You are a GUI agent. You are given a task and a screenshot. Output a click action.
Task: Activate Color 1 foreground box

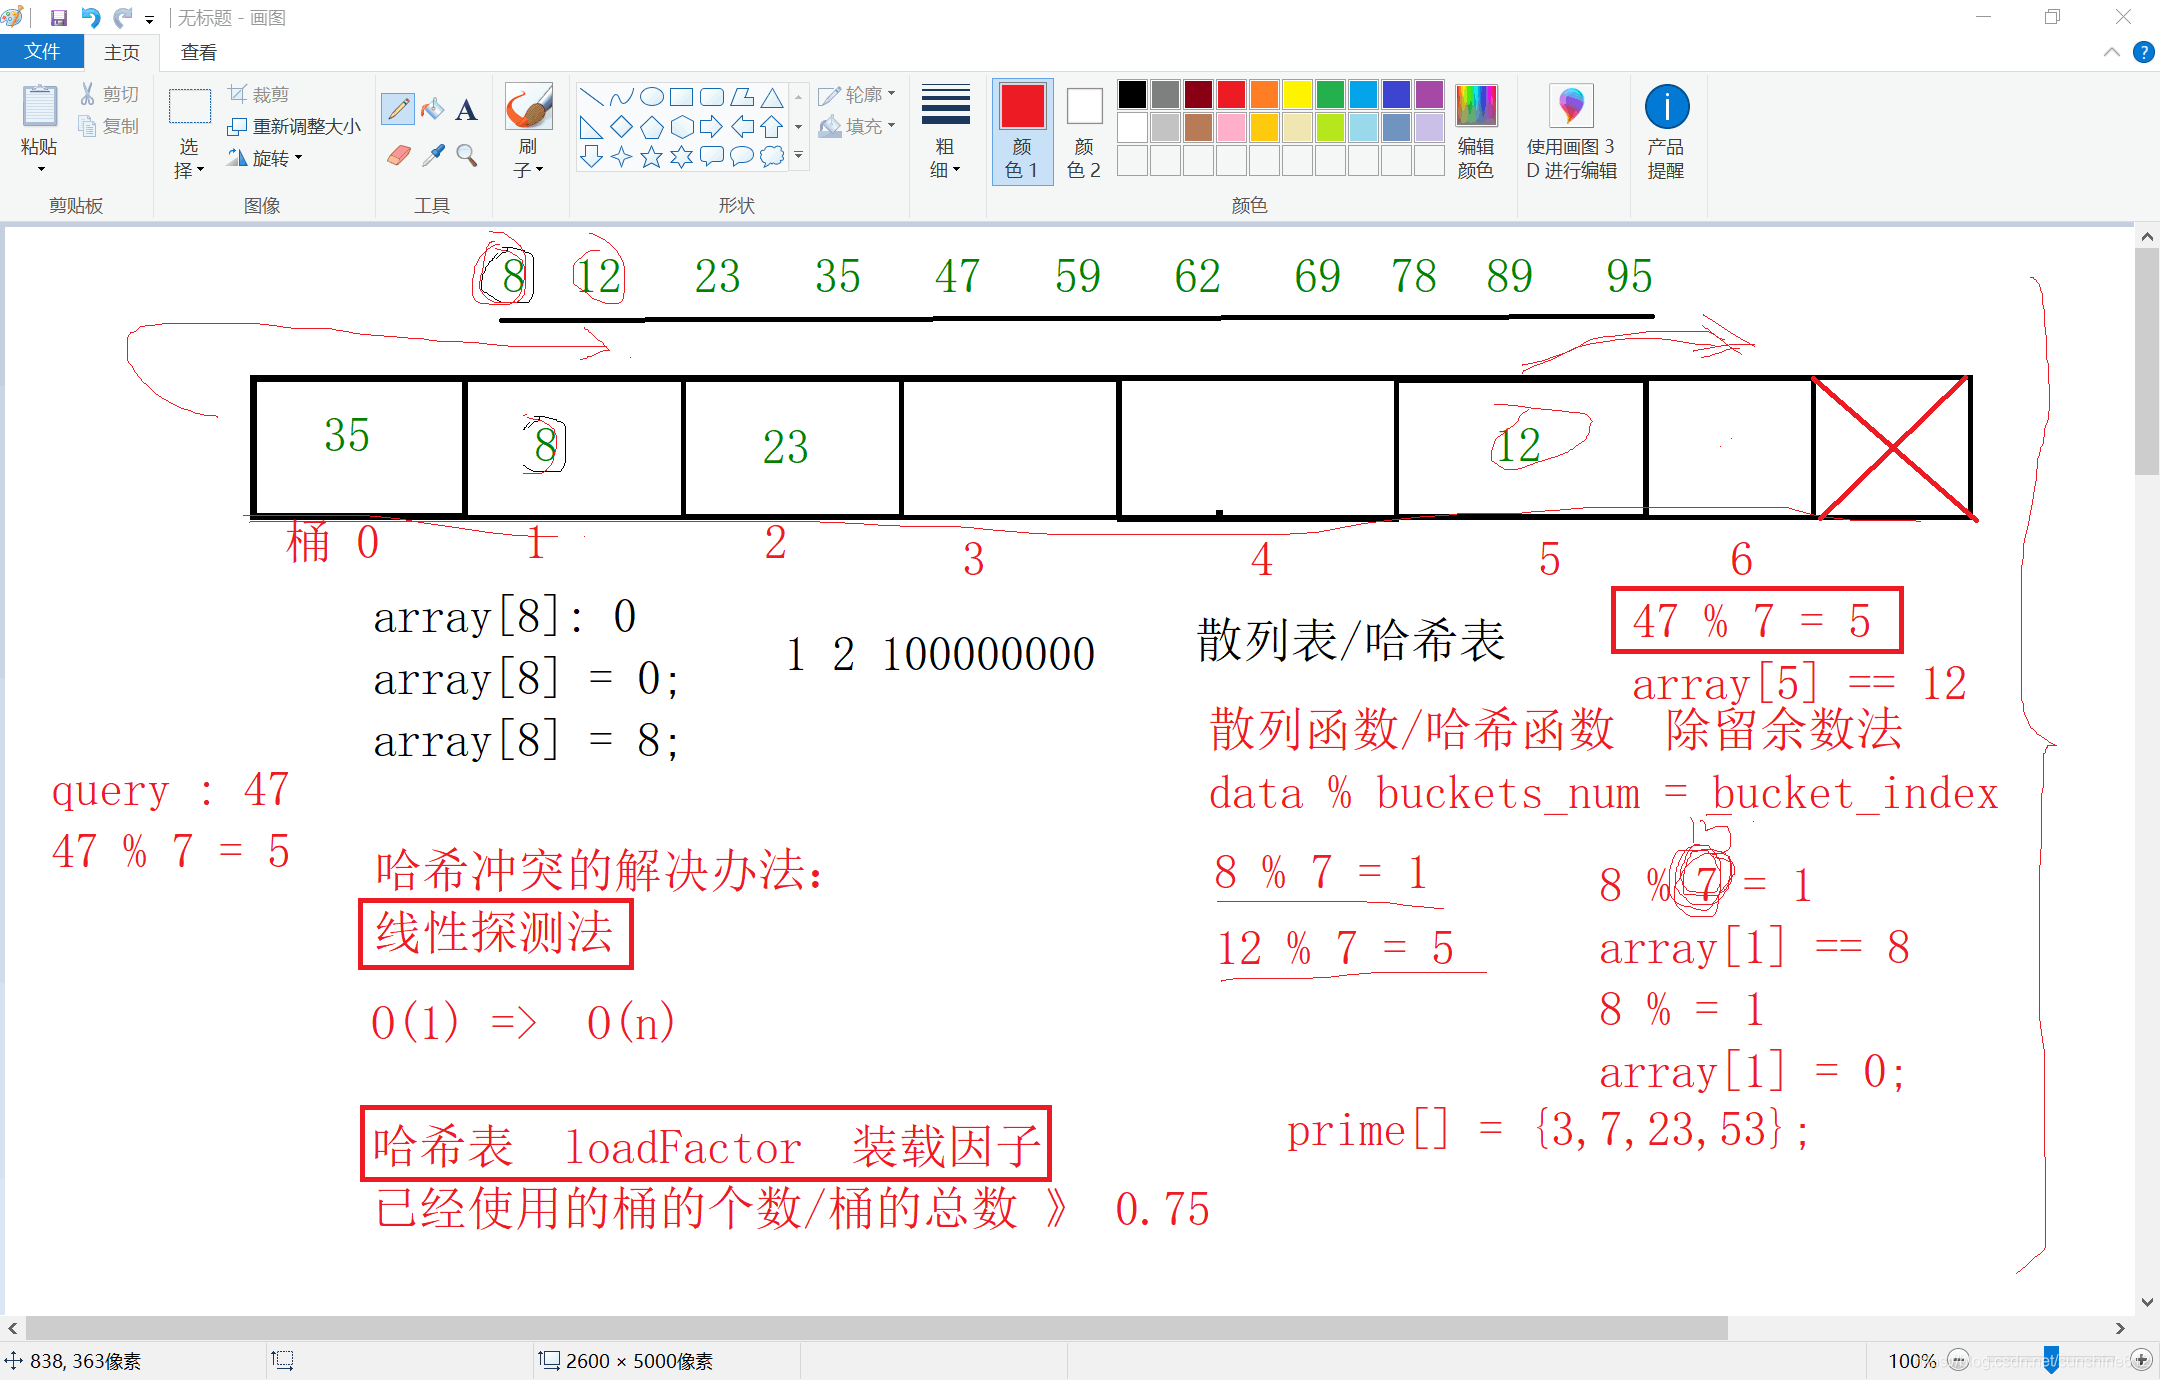coord(1022,131)
